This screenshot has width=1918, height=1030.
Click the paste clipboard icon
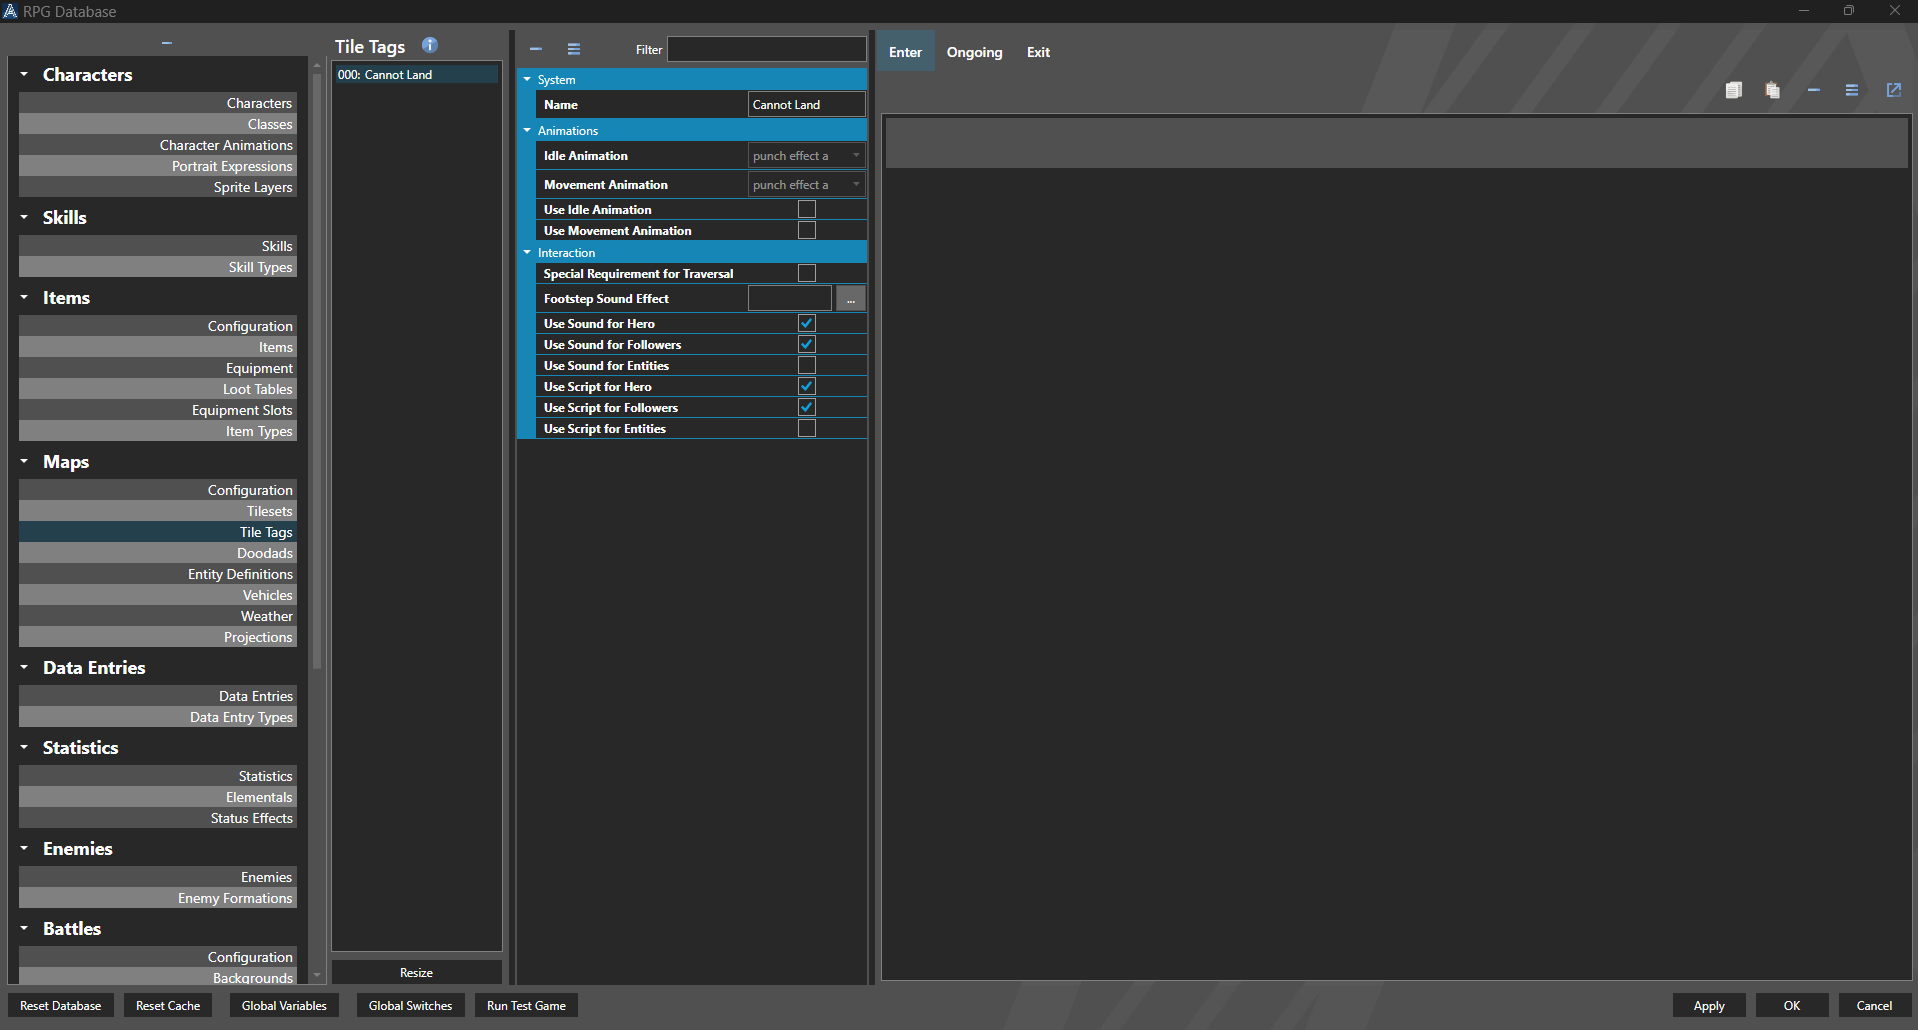(1773, 90)
